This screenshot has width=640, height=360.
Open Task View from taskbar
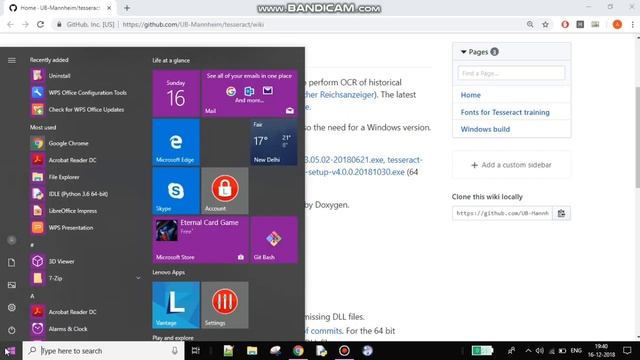pyautogui.click(x=196, y=351)
